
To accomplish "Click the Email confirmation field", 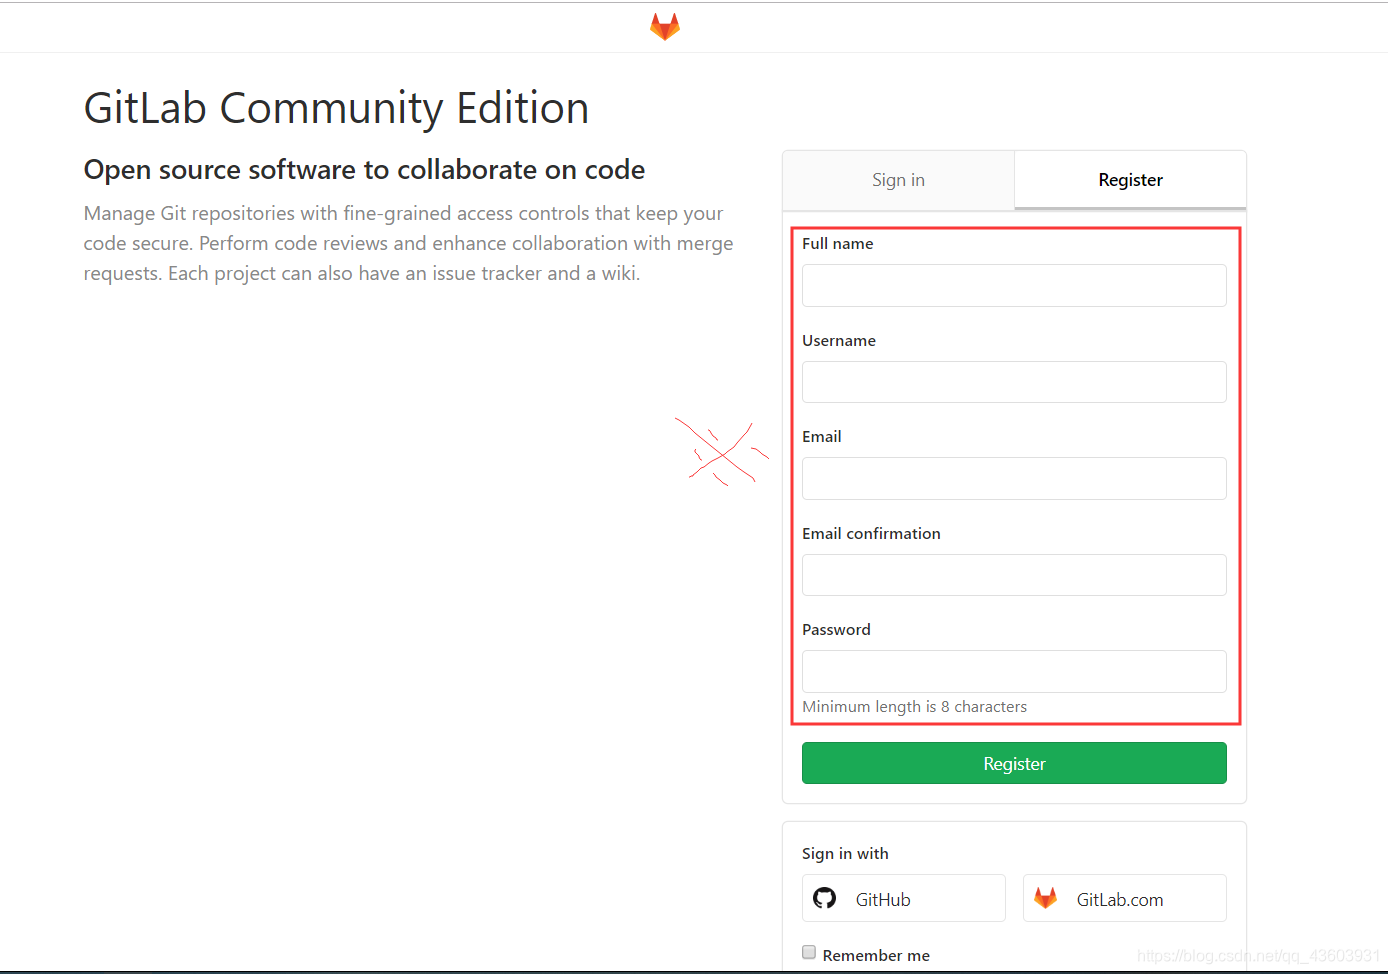I will pos(1014,575).
